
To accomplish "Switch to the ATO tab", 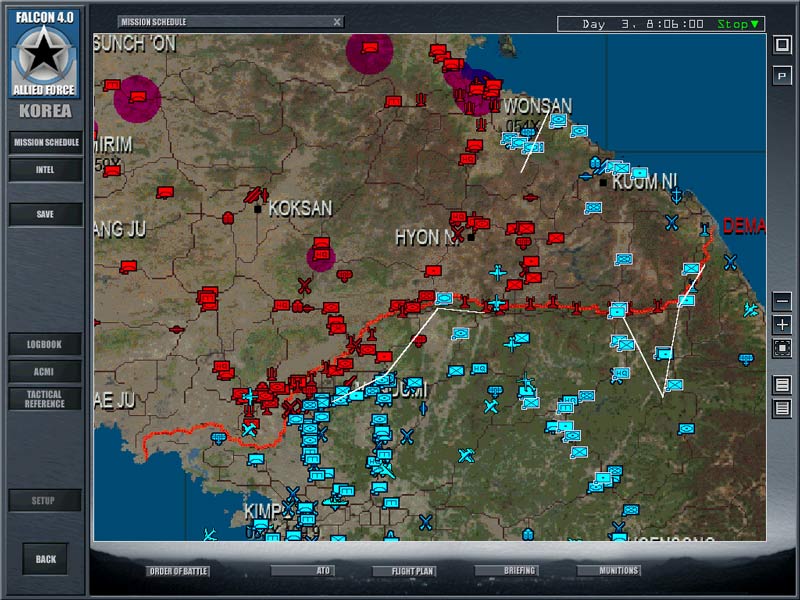I will pos(303,570).
